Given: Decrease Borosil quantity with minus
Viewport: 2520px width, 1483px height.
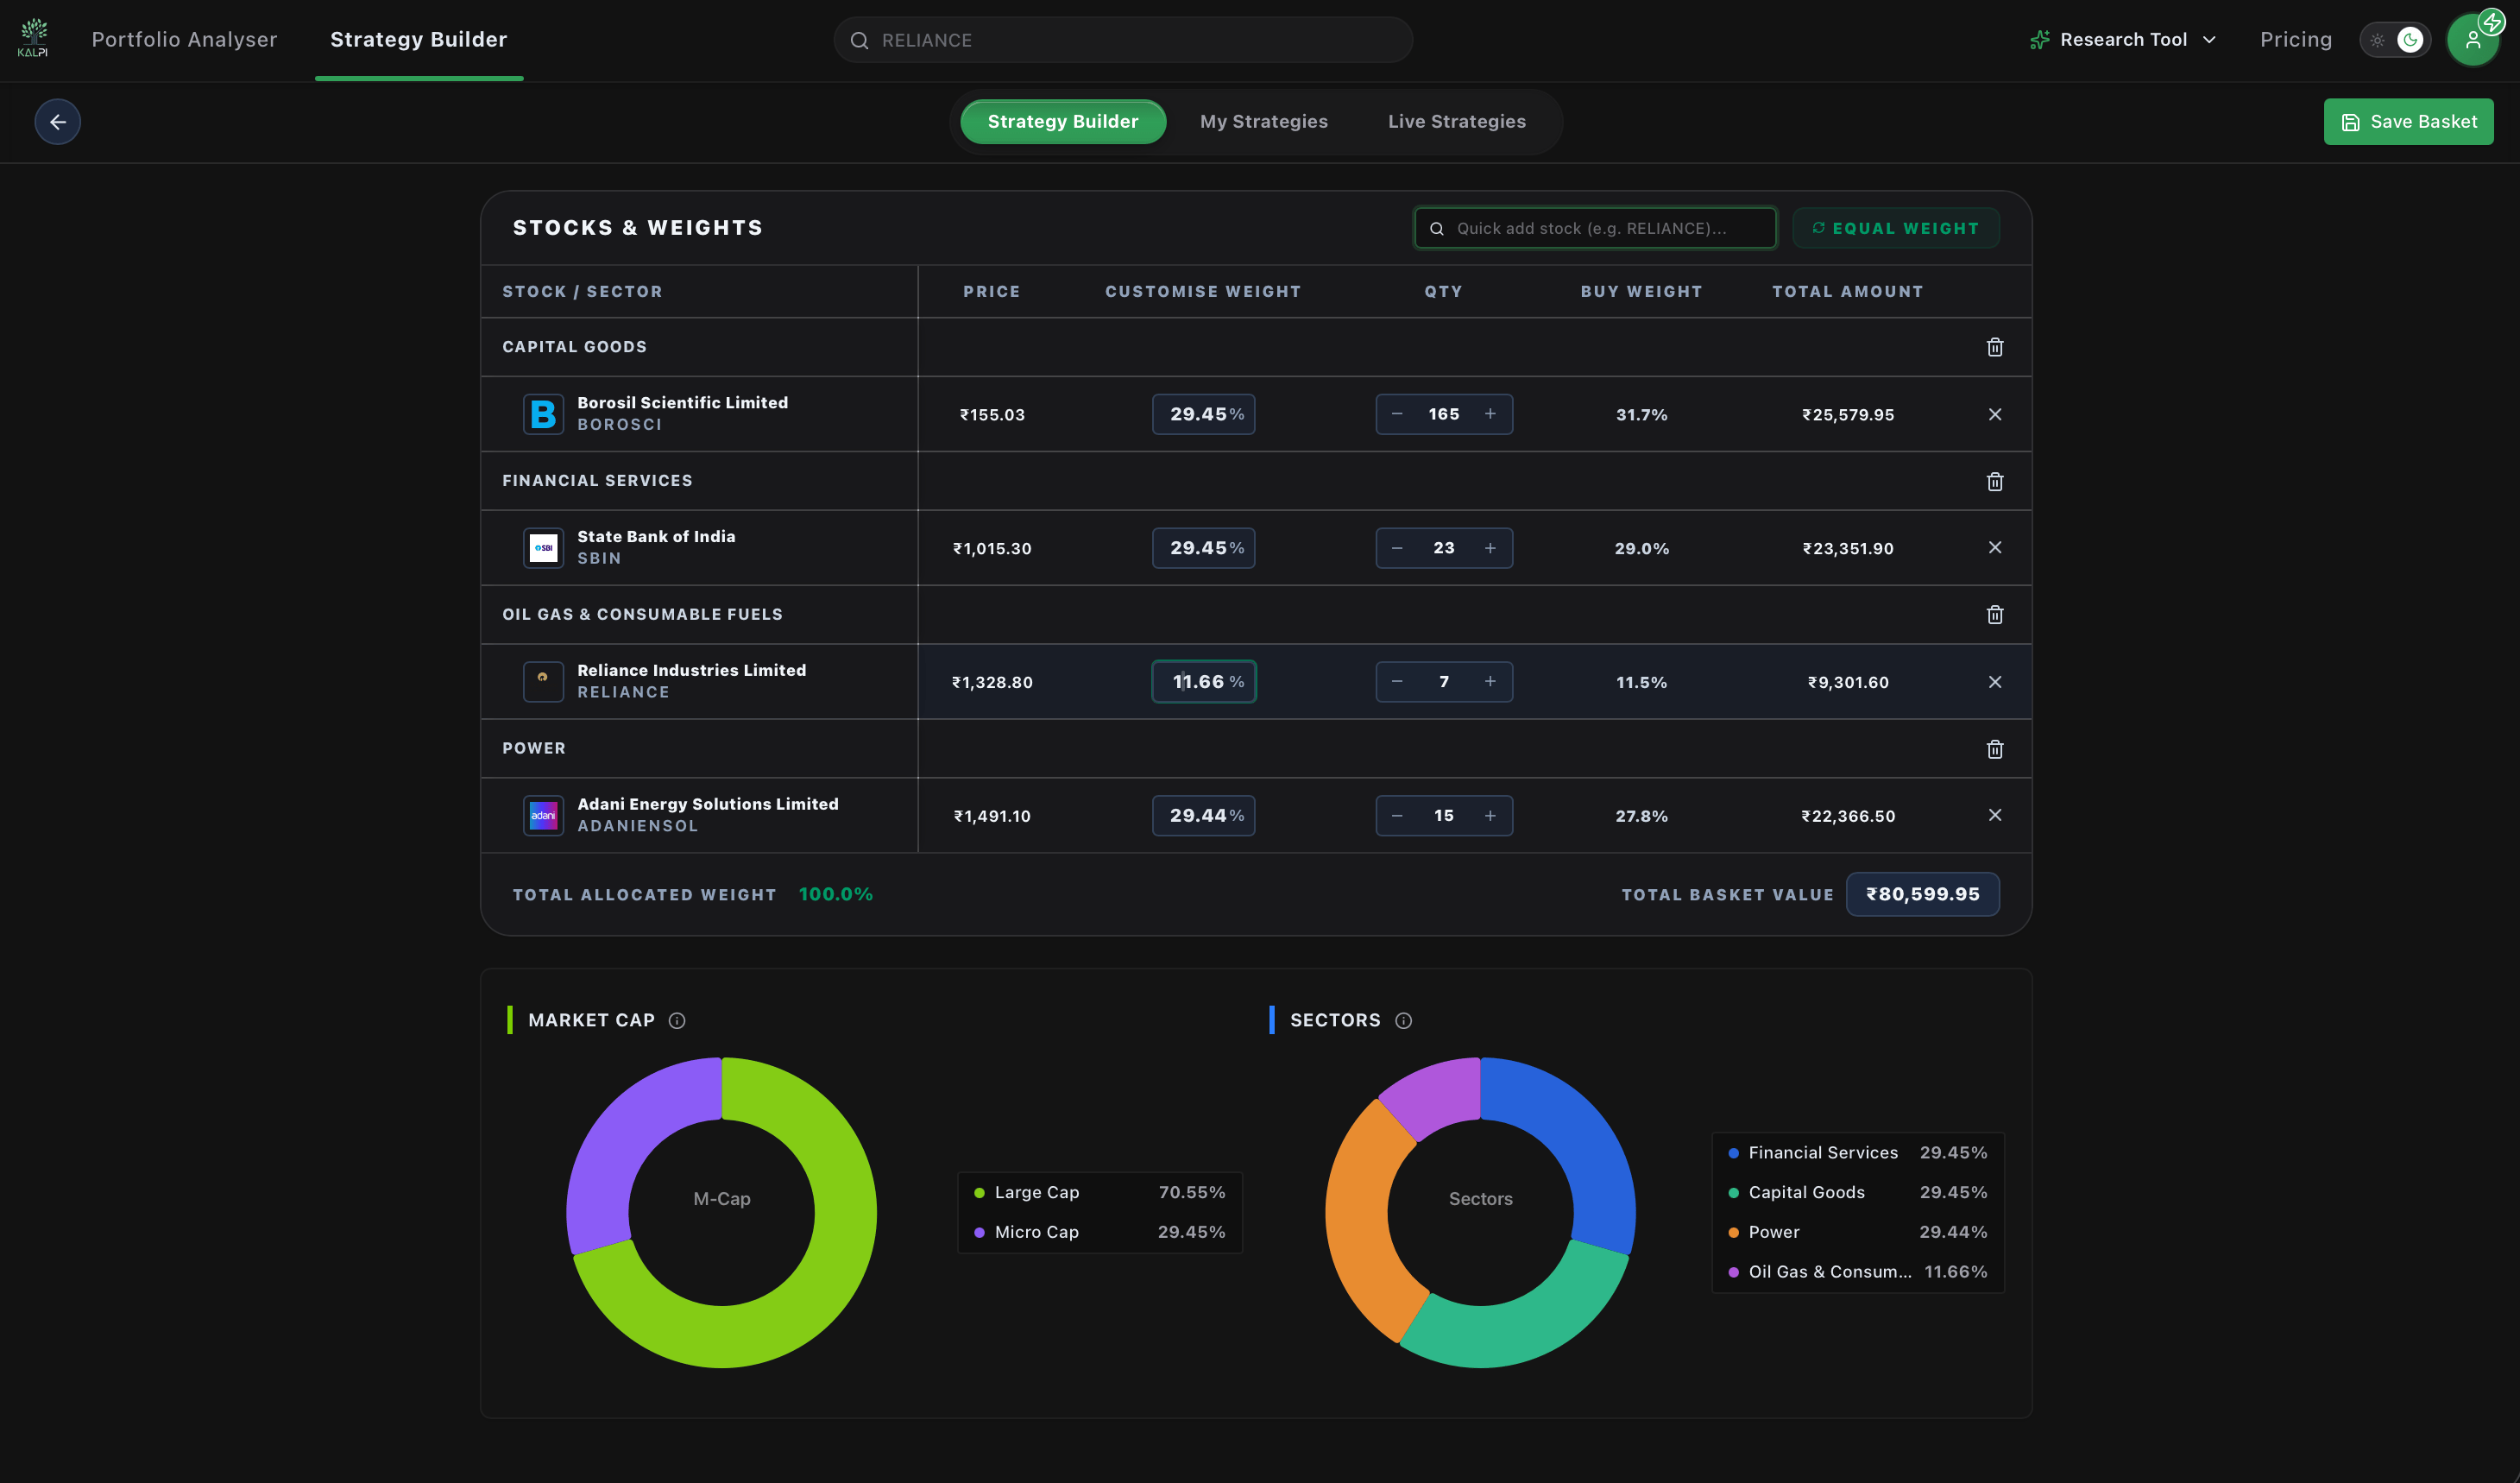Looking at the screenshot, I should [1397, 414].
